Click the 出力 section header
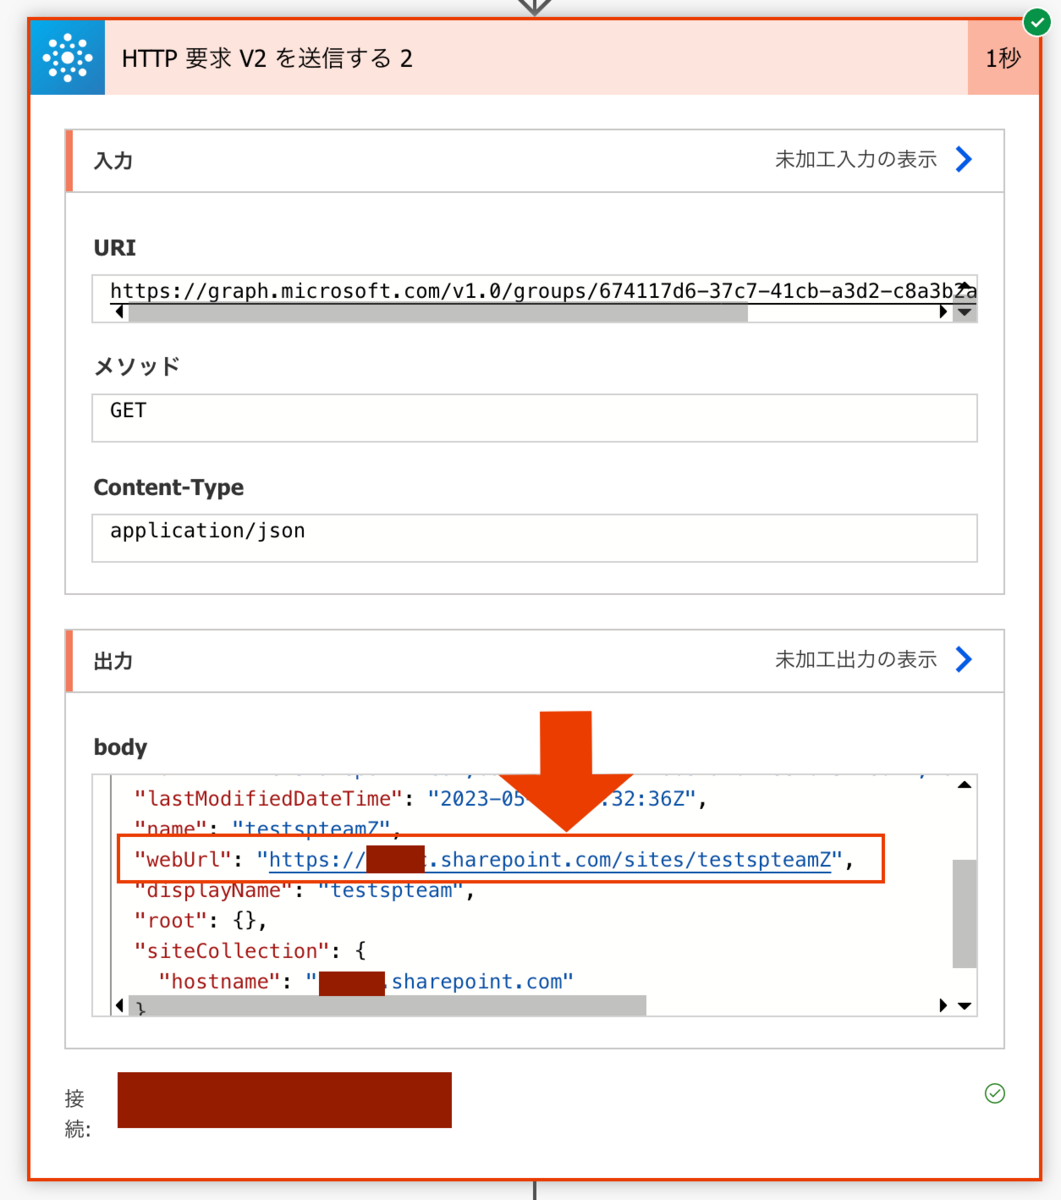The width and height of the screenshot is (1061, 1200). [534, 660]
